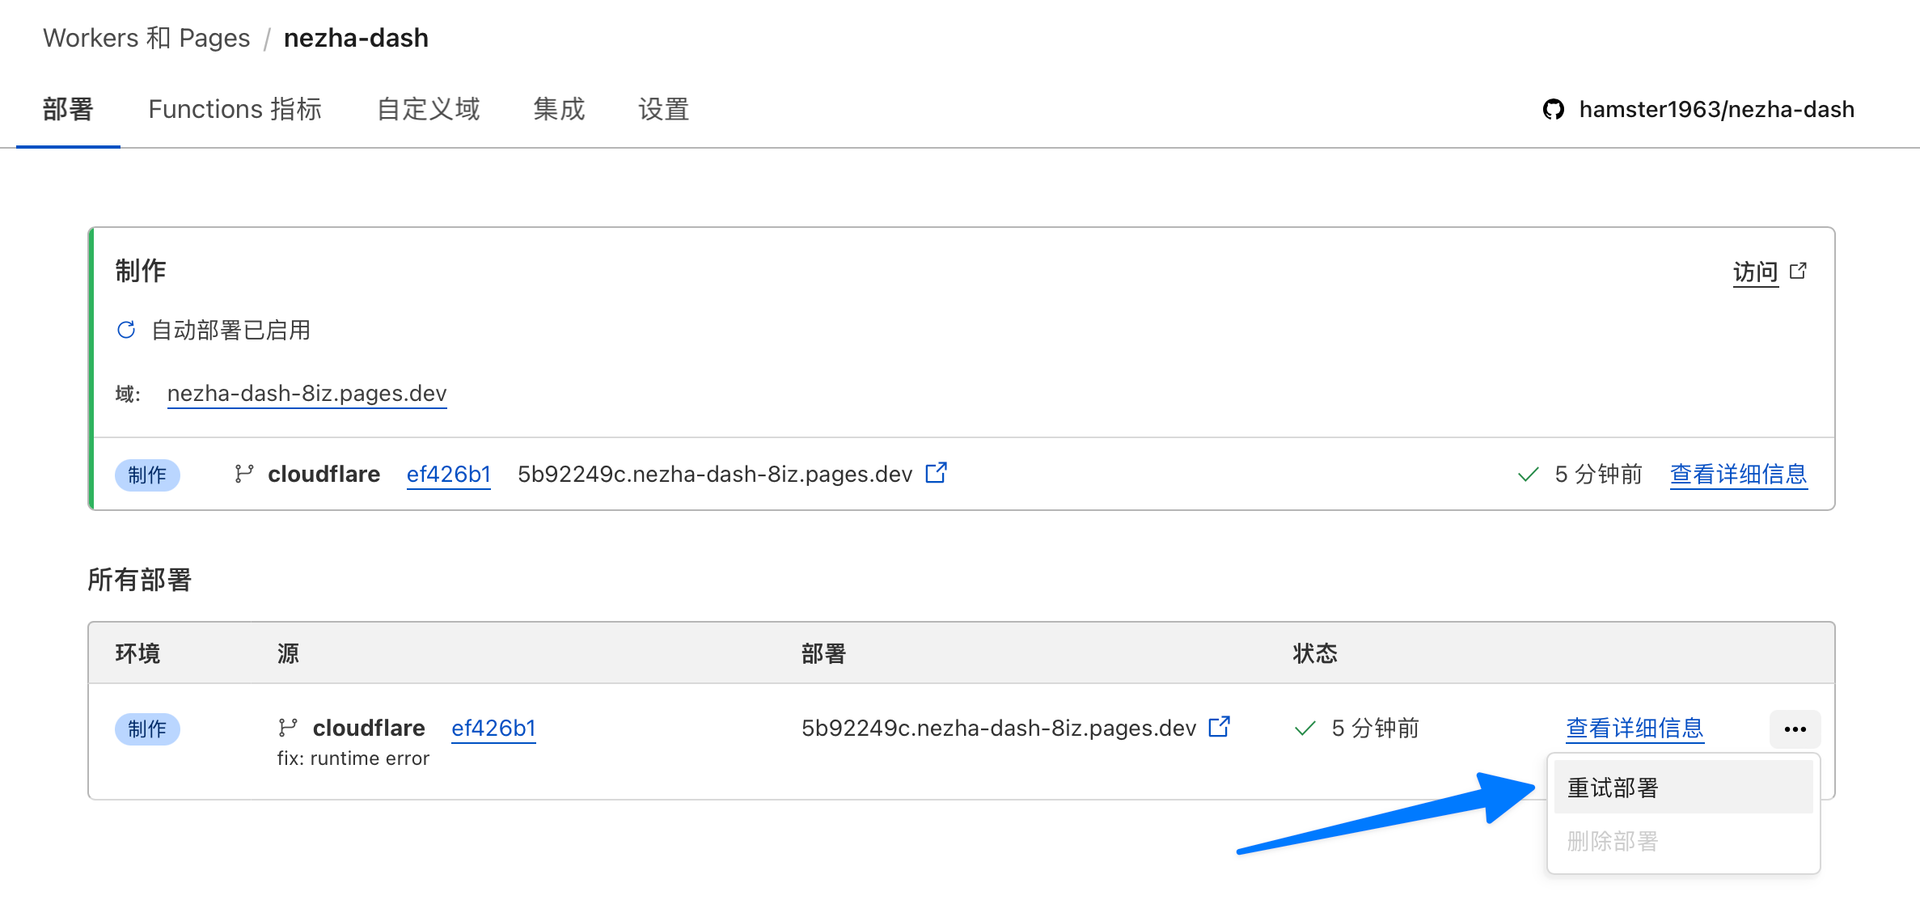The width and height of the screenshot is (1920, 899).
Task: Click branch icon in all deployments table
Action: coord(288,727)
